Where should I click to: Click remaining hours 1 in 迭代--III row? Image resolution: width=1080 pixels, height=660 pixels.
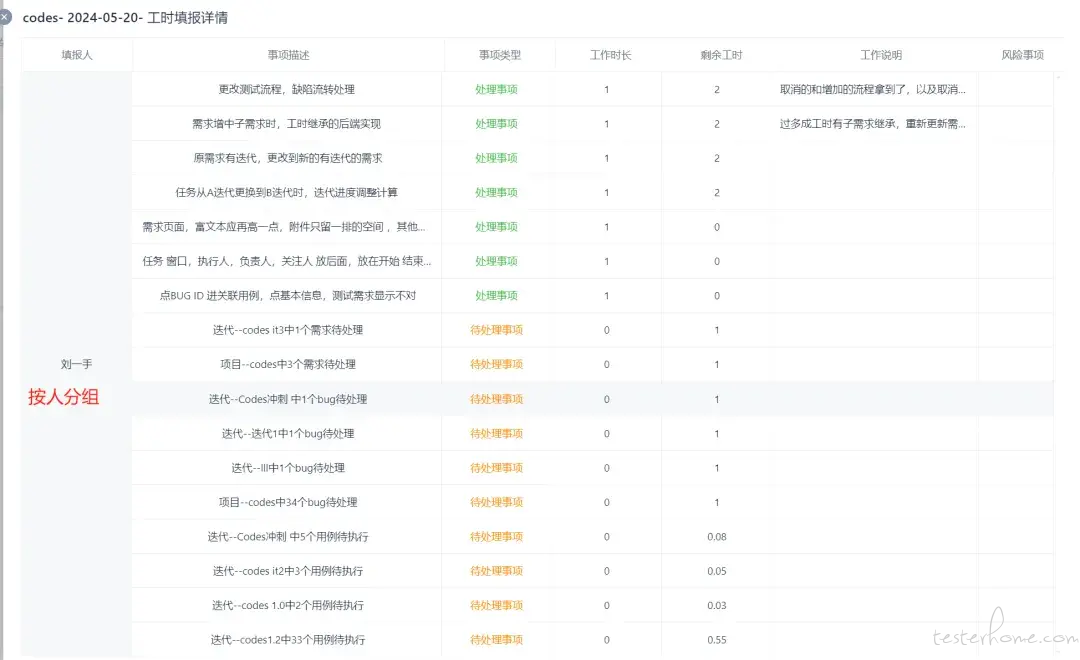click(717, 468)
